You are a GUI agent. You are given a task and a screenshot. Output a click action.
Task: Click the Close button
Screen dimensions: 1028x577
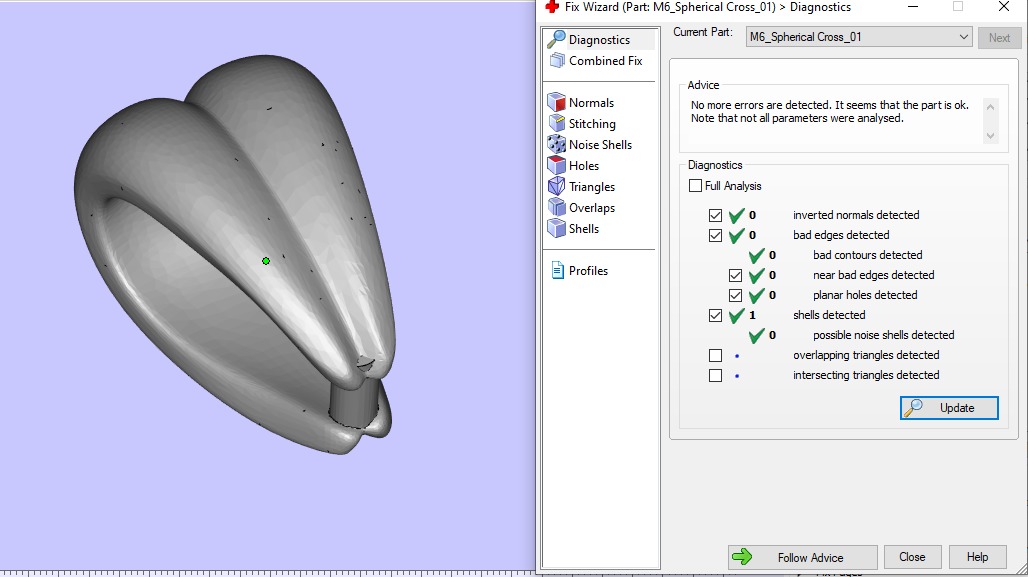click(912, 557)
